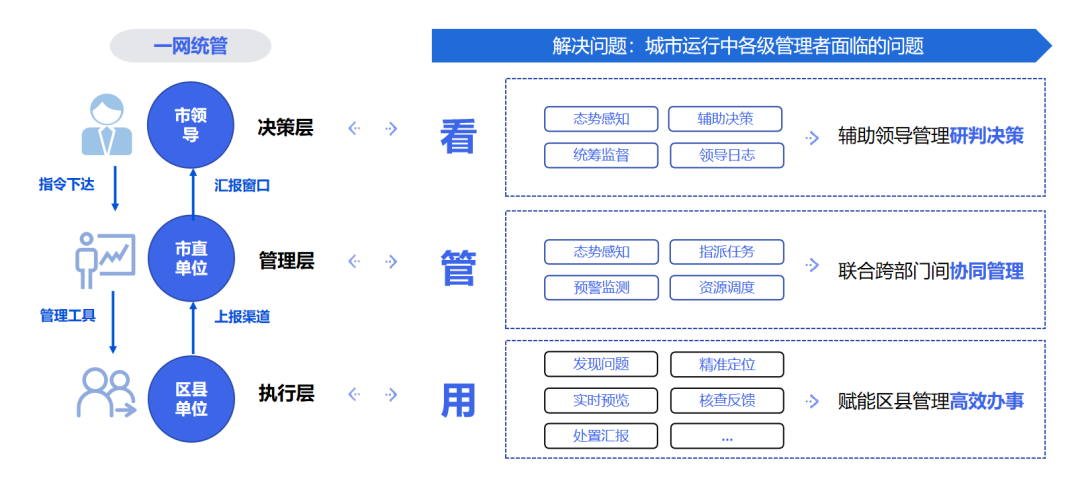Choose the 预警监测 box
The image size is (1080, 489).
(601, 288)
